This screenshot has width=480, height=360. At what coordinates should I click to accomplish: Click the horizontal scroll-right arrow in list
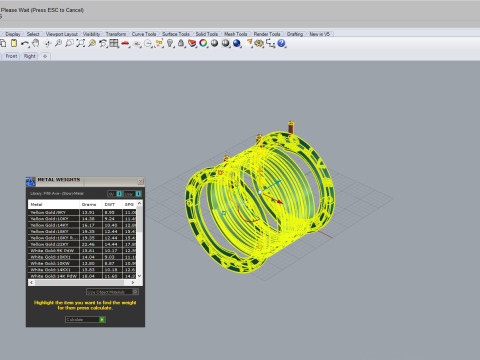pyautogui.click(x=133, y=282)
